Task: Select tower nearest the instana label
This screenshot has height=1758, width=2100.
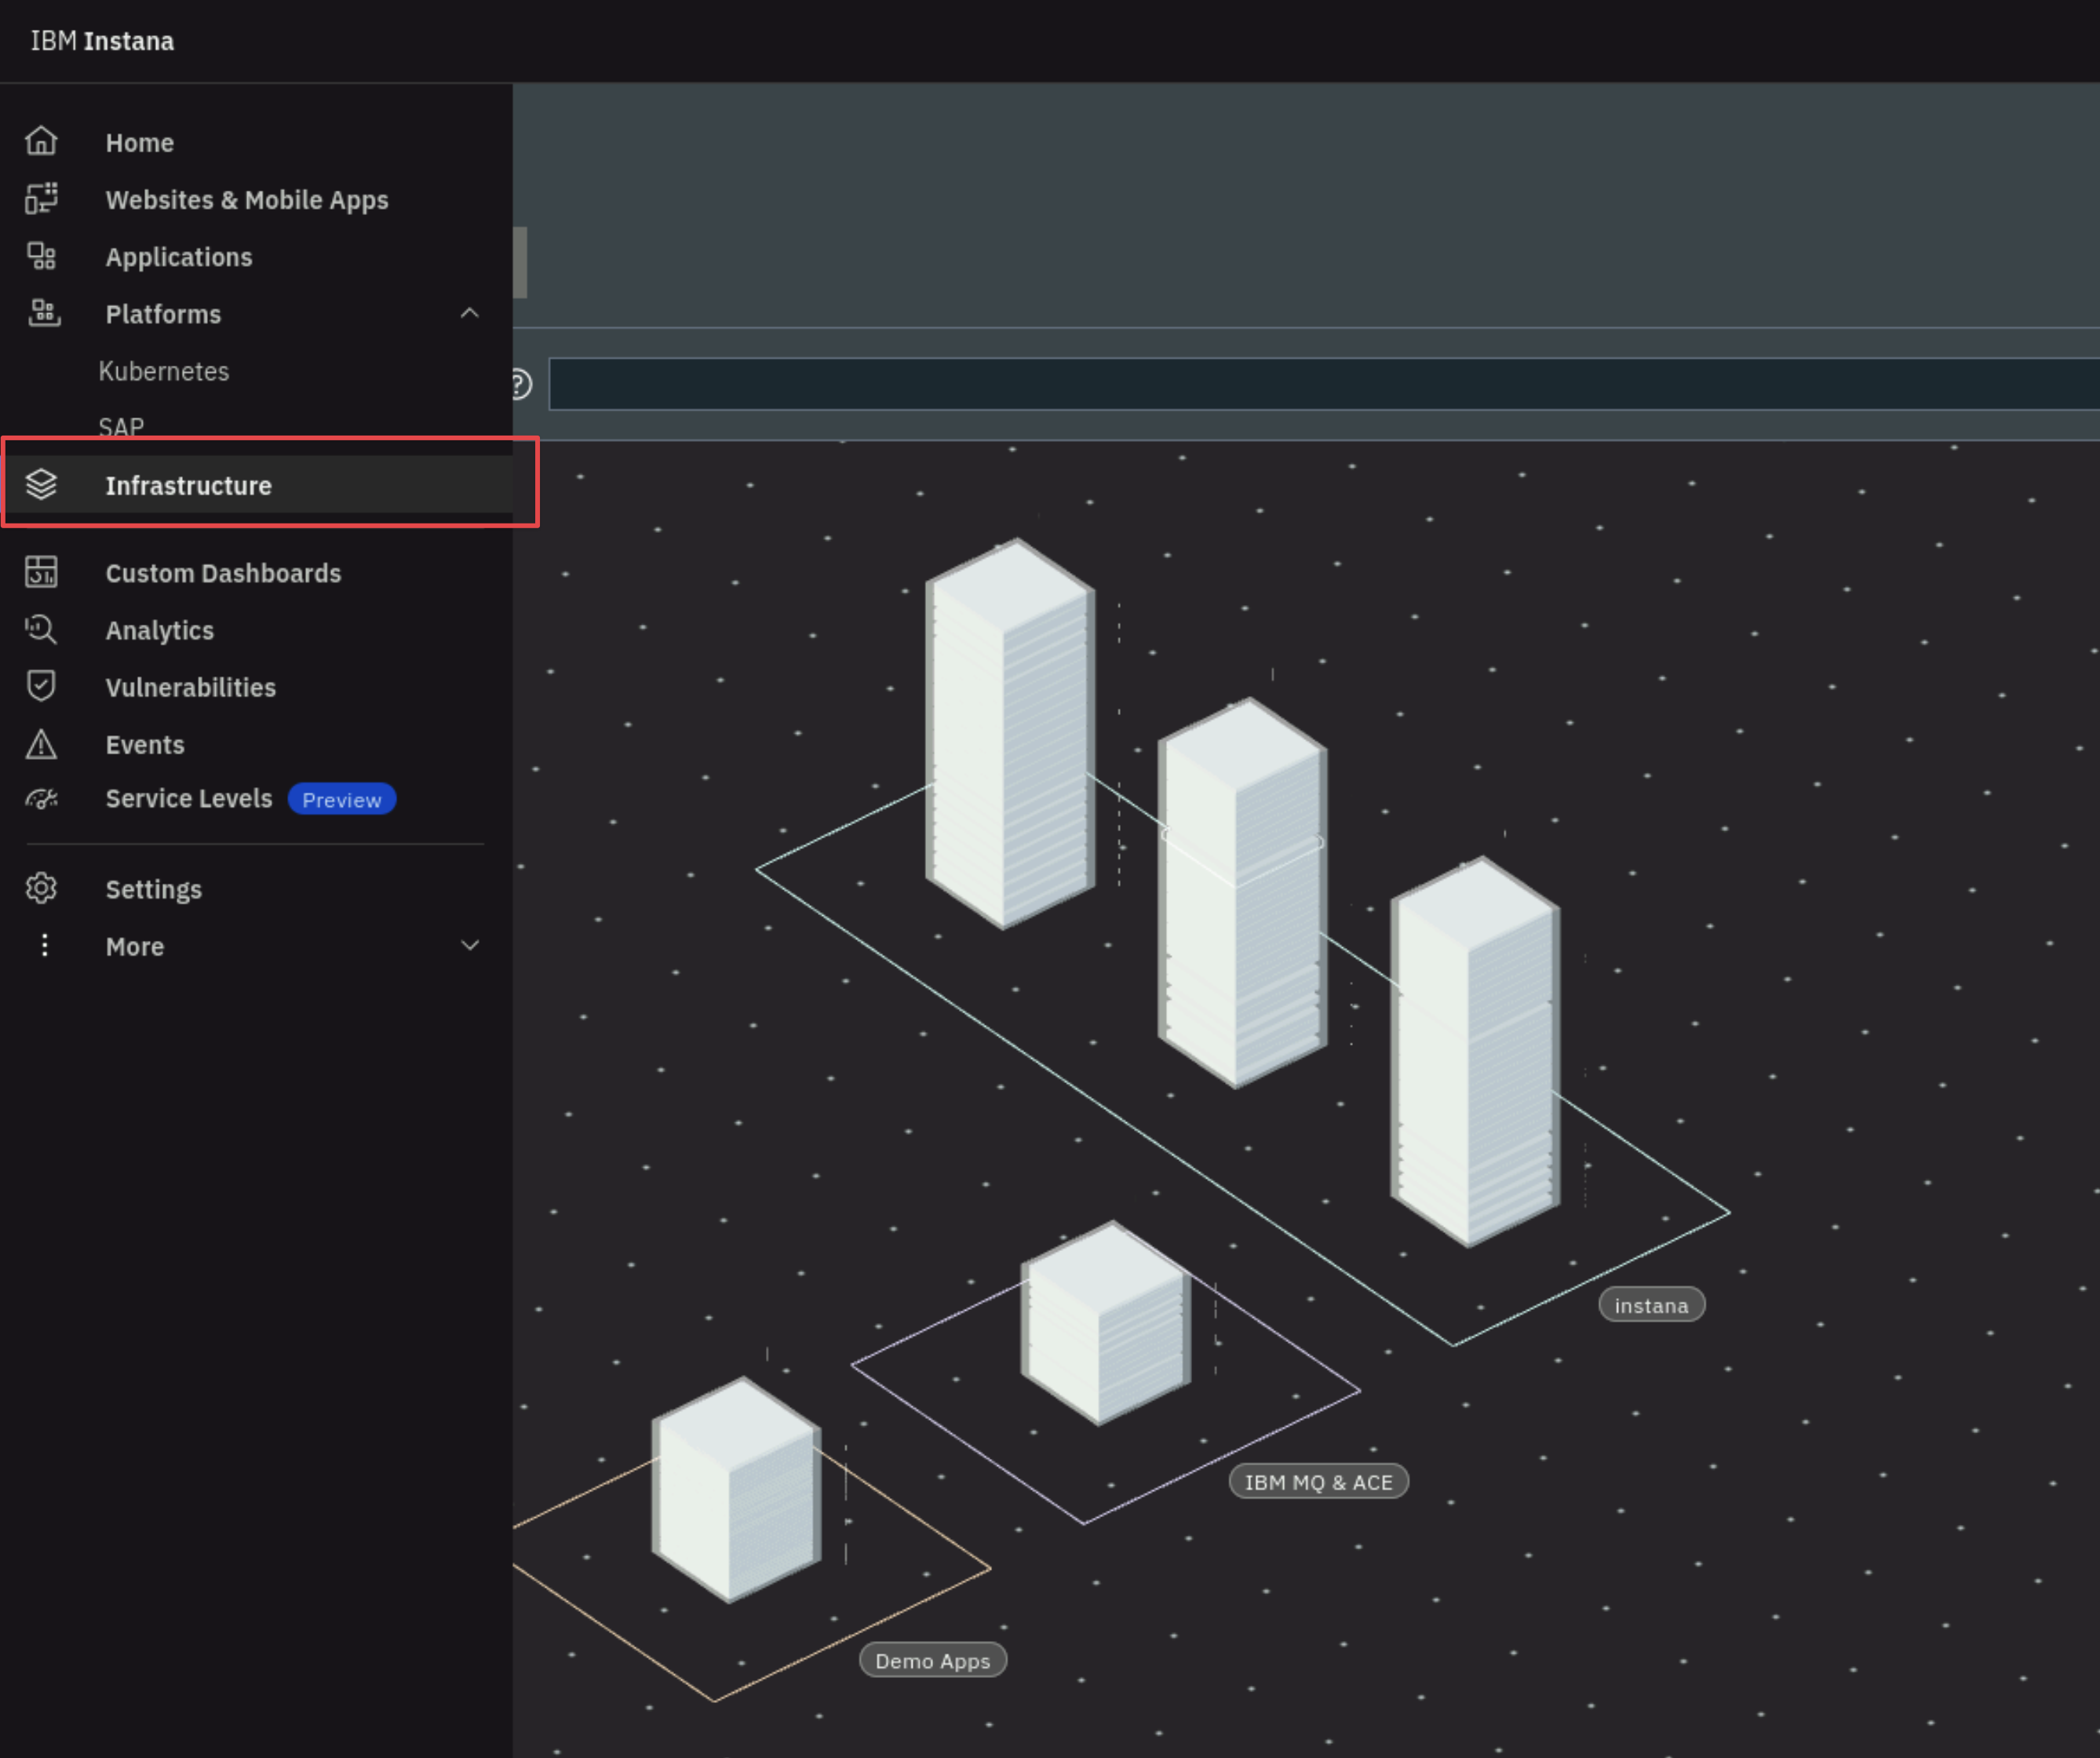Action: click(1475, 1051)
